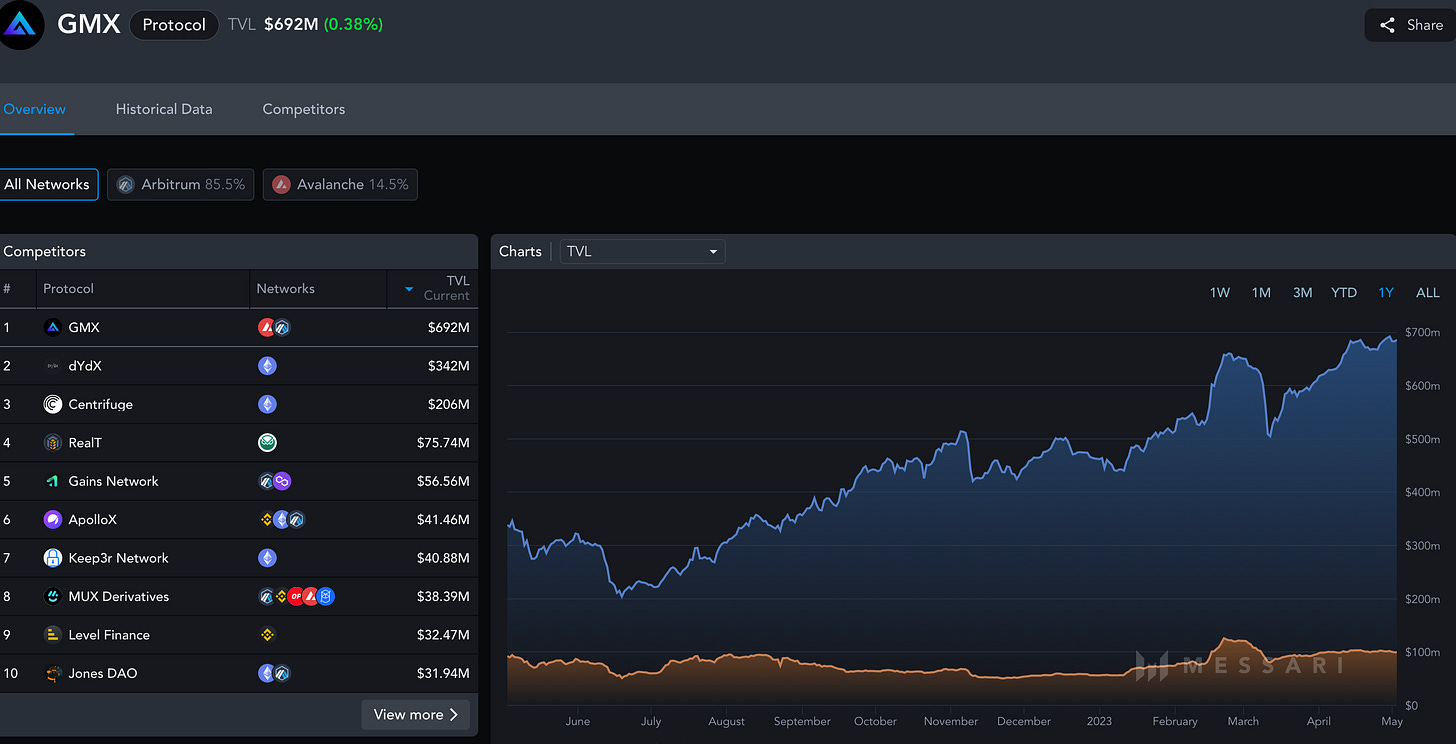1456x744 pixels.
Task: Click the dYdX protocol icon
Action: (x=53, y=366)
